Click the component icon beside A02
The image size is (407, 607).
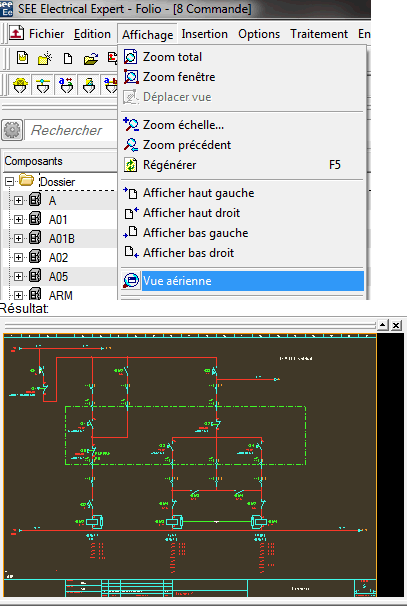point(35,257)
